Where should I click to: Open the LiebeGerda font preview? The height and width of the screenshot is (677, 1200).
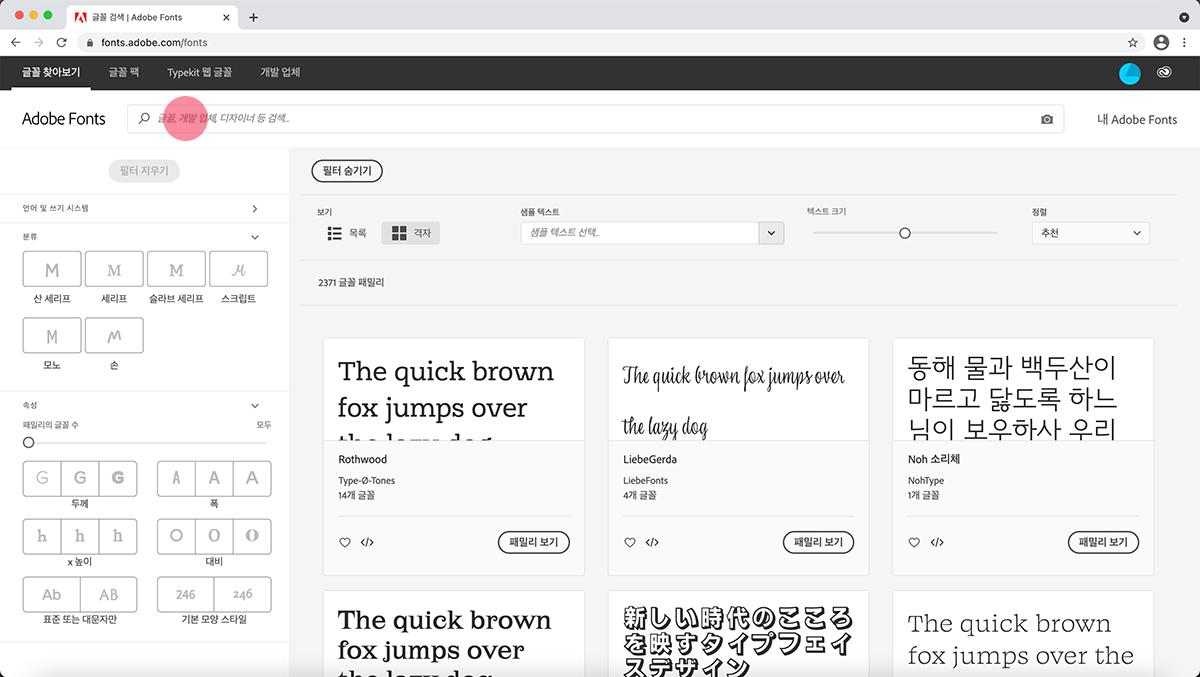(738, 390)
